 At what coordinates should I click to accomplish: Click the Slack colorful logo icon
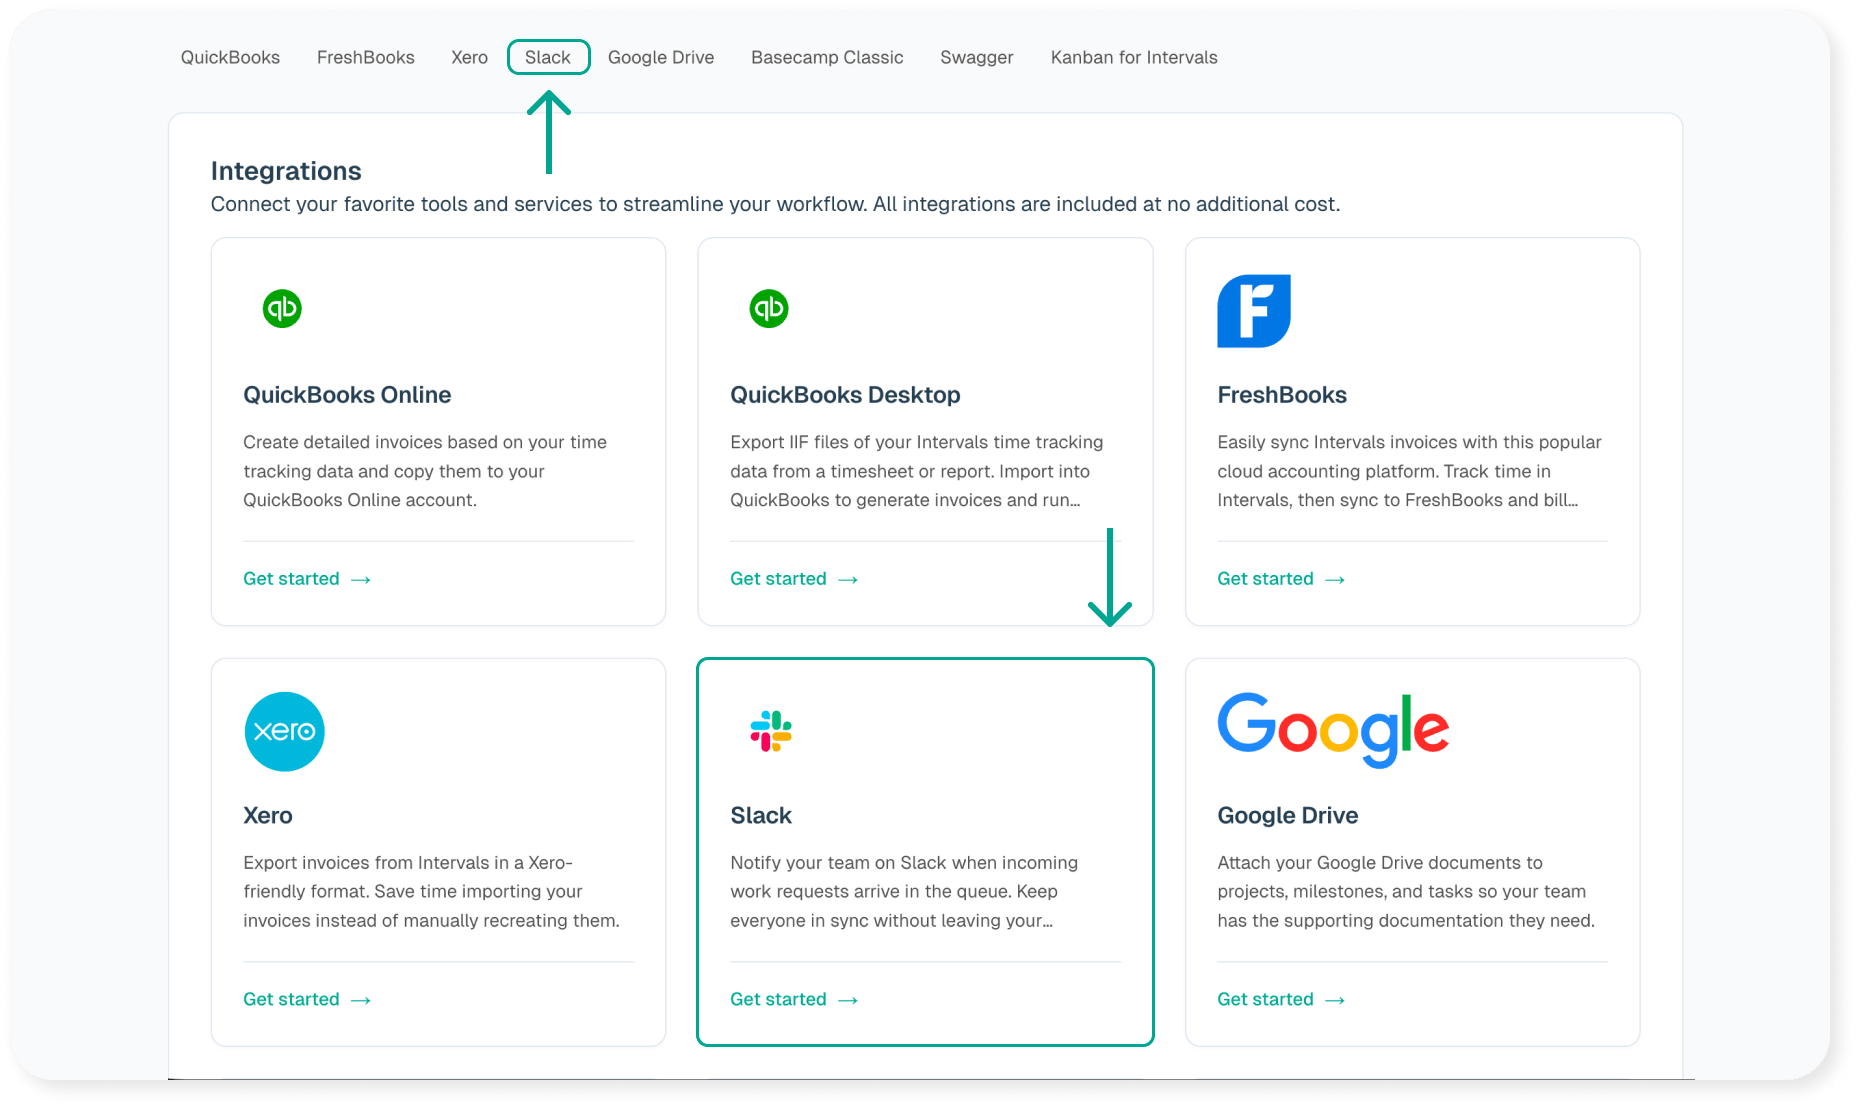[x=771, y=731]
